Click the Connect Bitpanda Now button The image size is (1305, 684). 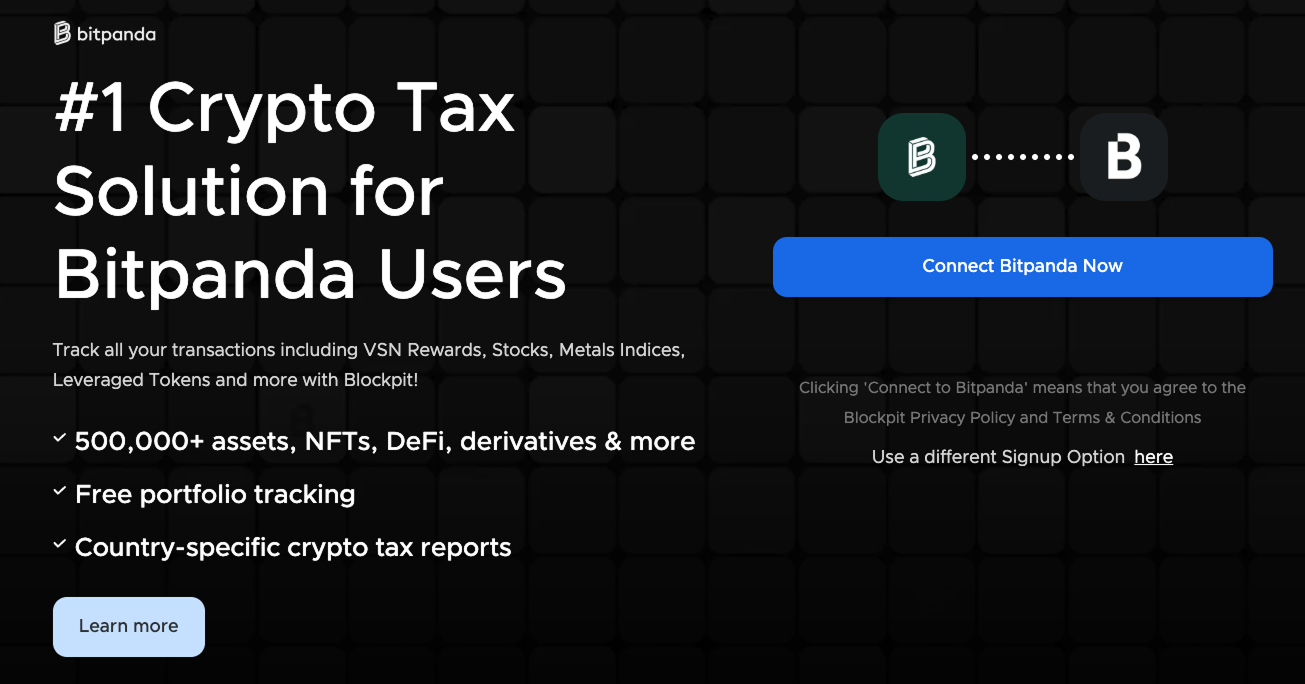point(1022,266)
